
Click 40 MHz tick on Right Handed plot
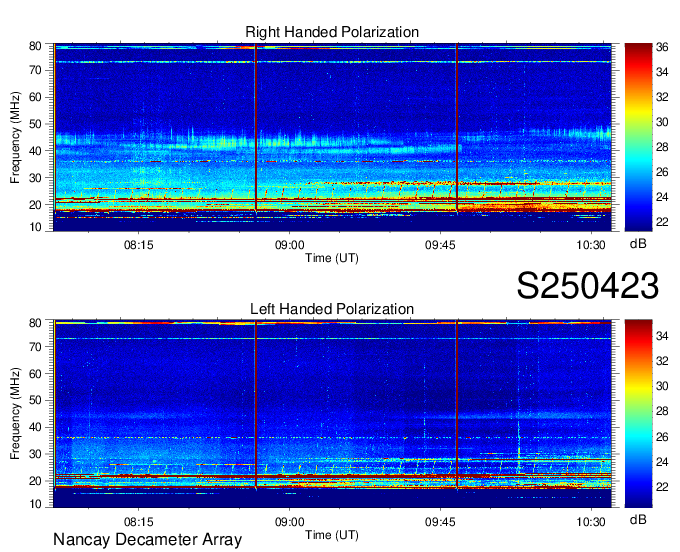pyautogui.click(x=35, y=150)
